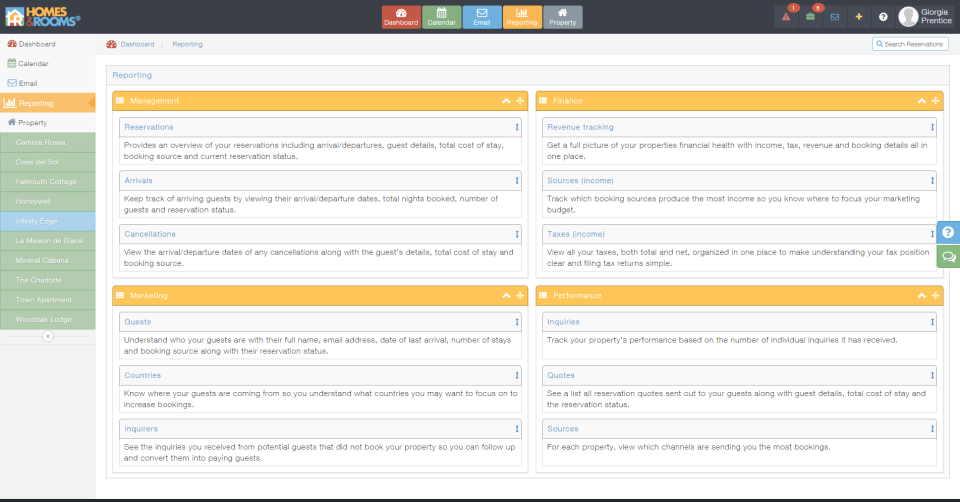Click the Cancellations report handle icon
The image size is (960, 502).
click(x=517, y=234)
